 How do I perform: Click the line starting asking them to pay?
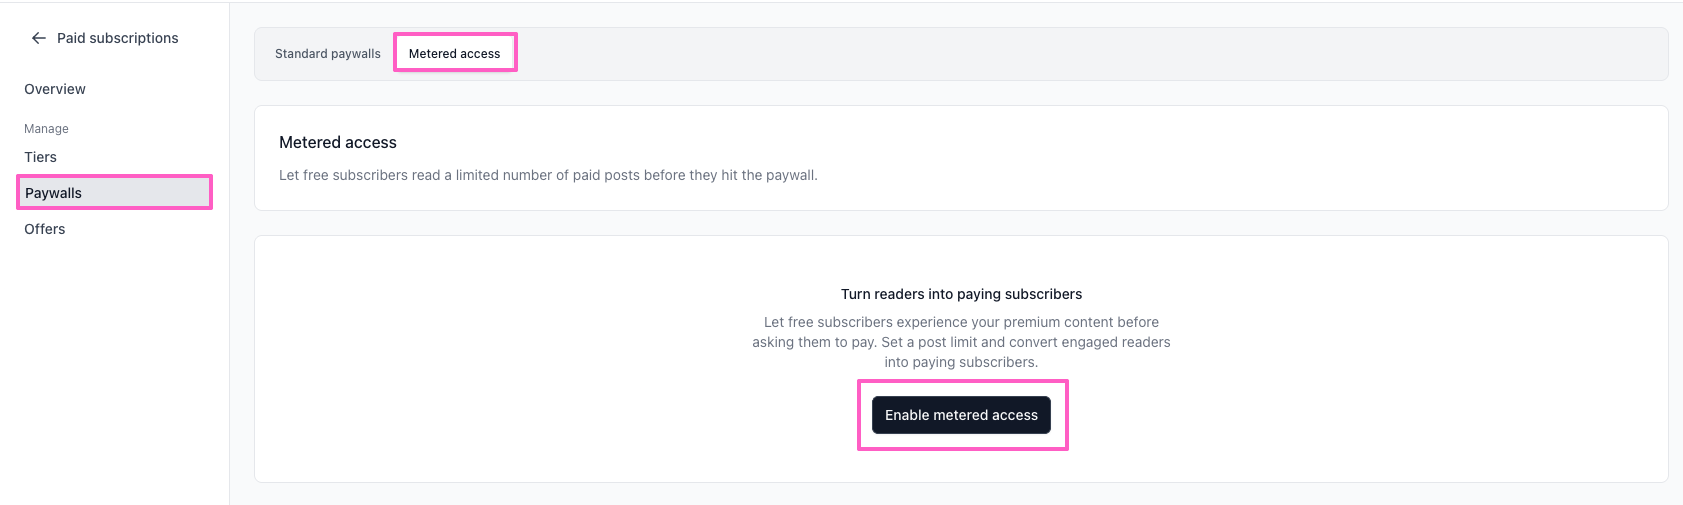click(x=961, y=342)
